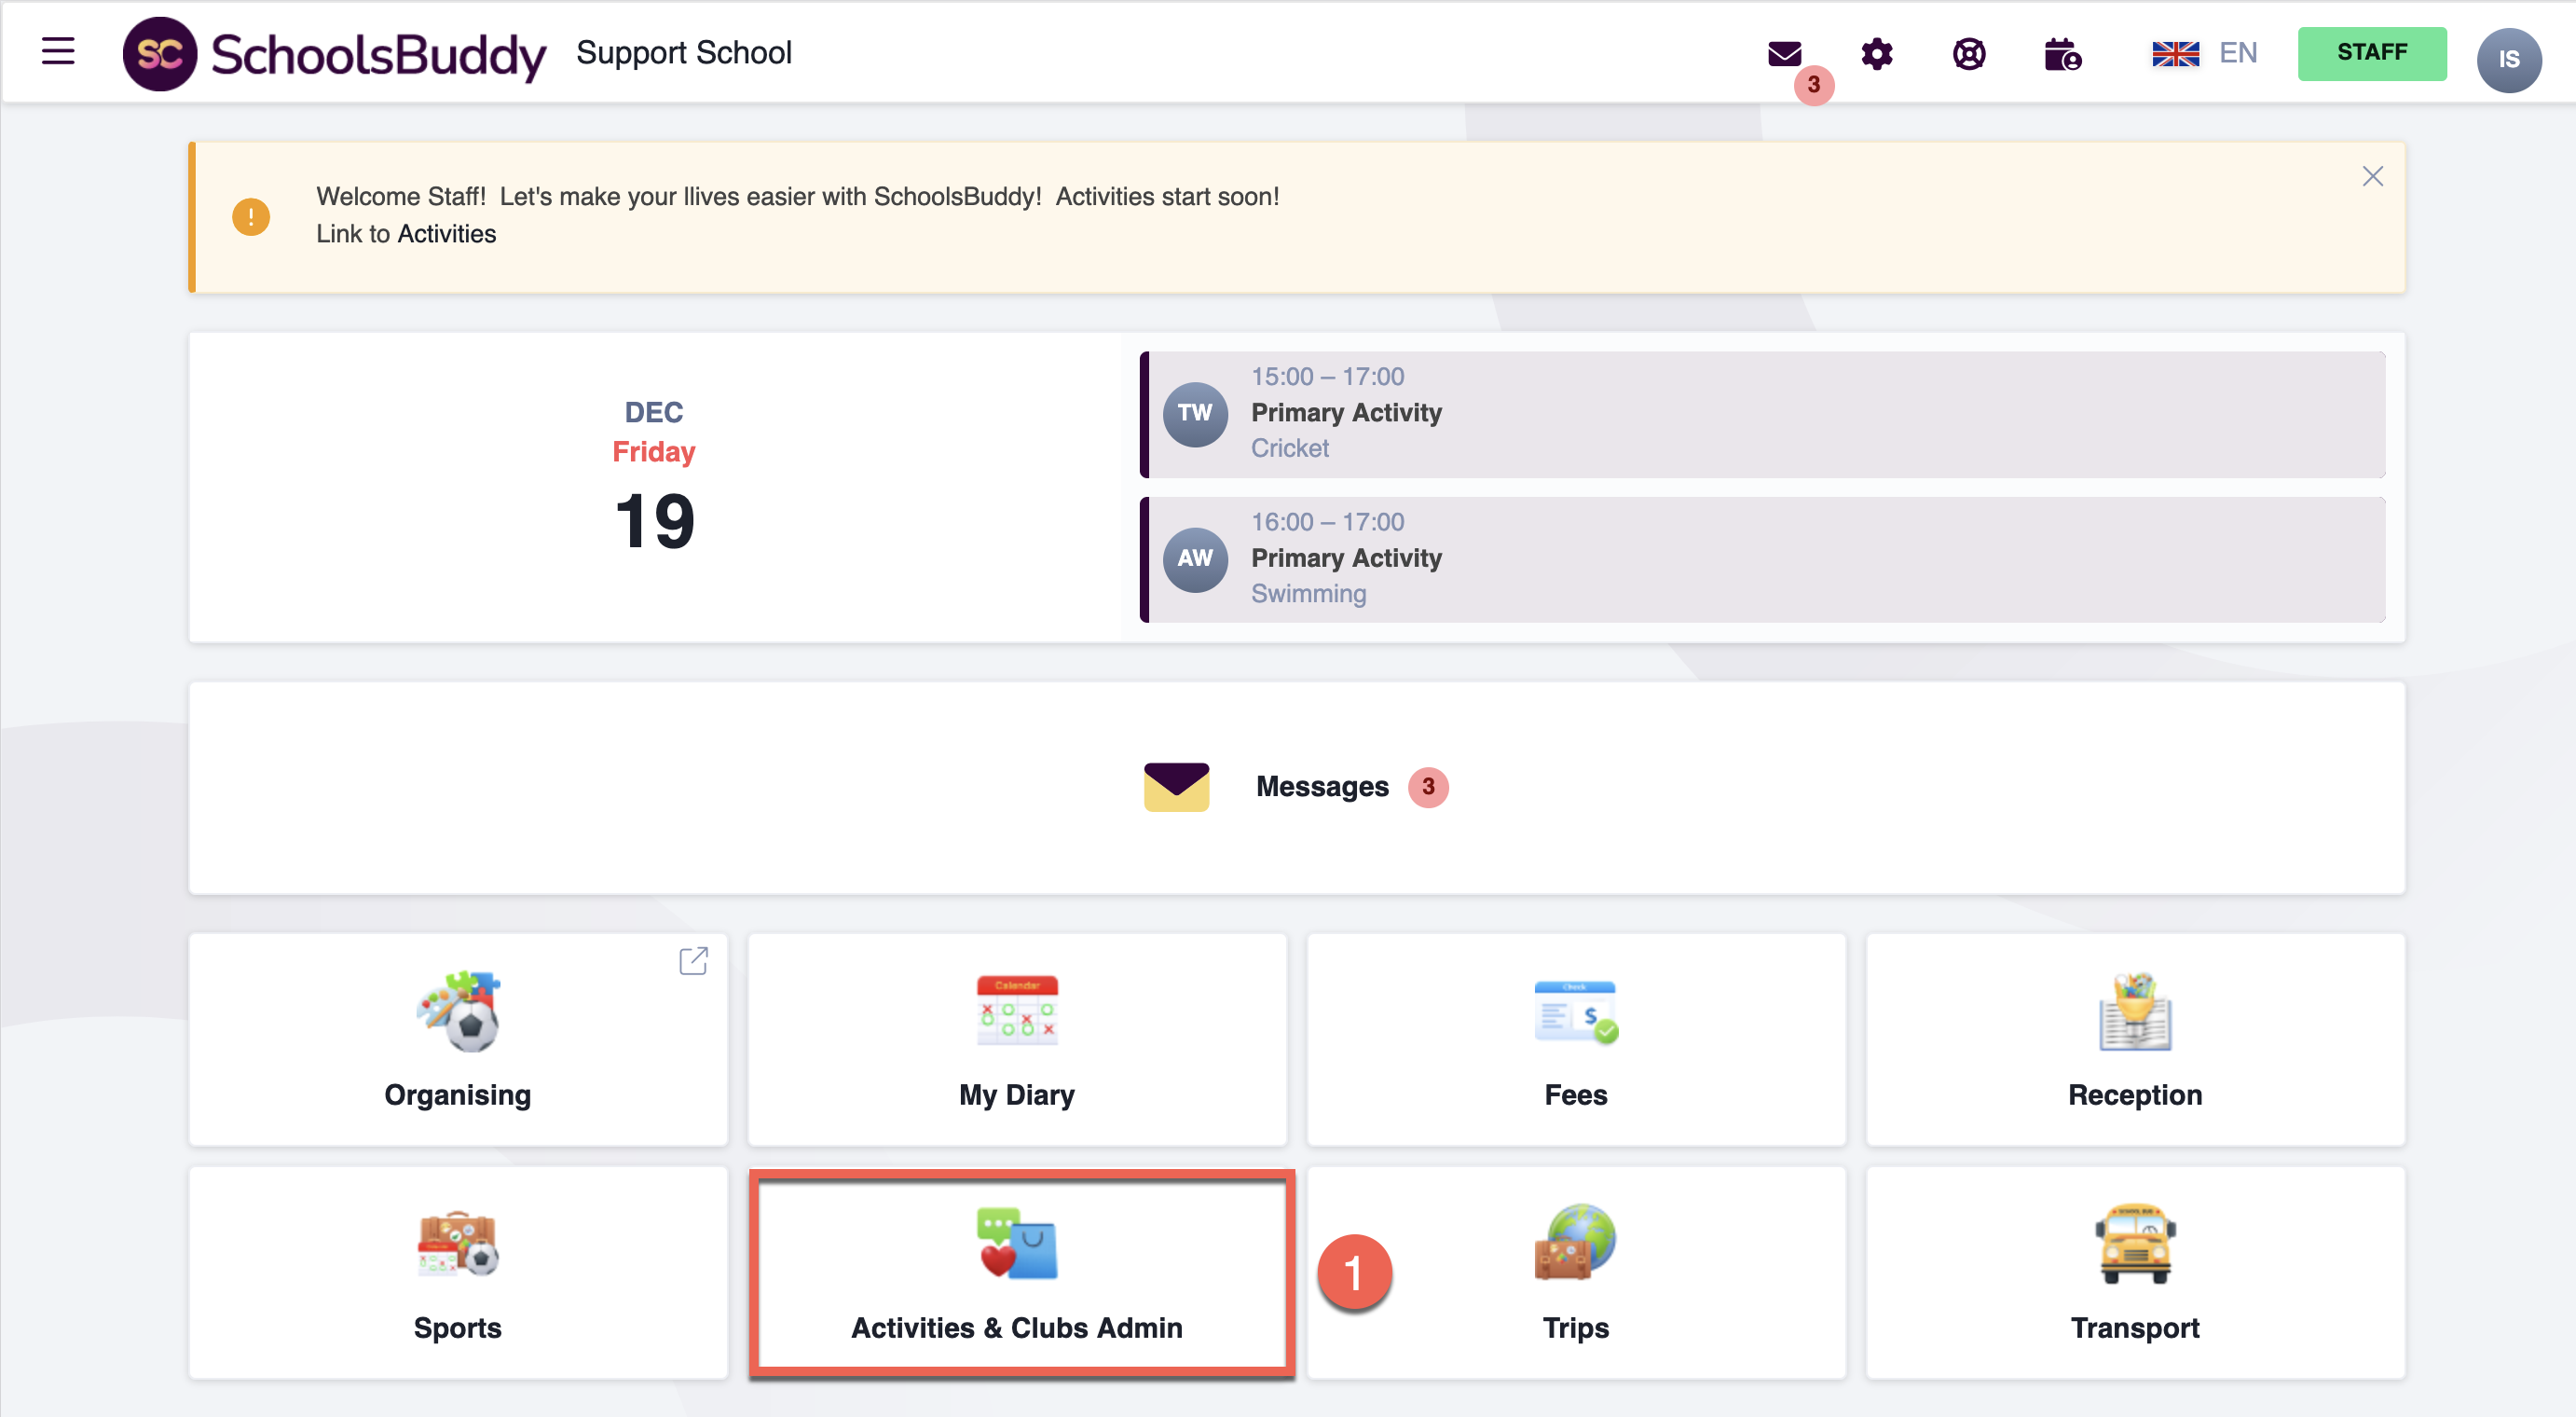Open the EN language selector

pos(2204,53)
